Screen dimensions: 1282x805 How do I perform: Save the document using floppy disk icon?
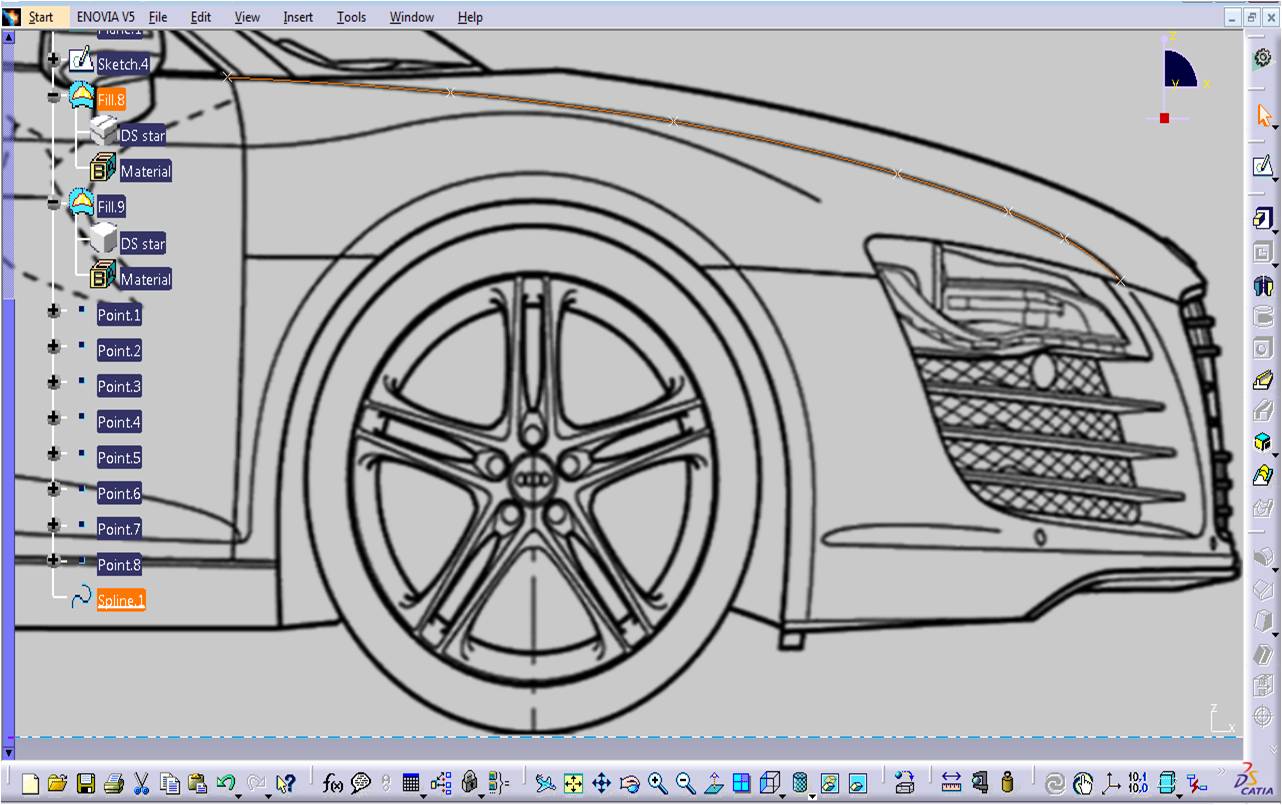pos(86,783)
